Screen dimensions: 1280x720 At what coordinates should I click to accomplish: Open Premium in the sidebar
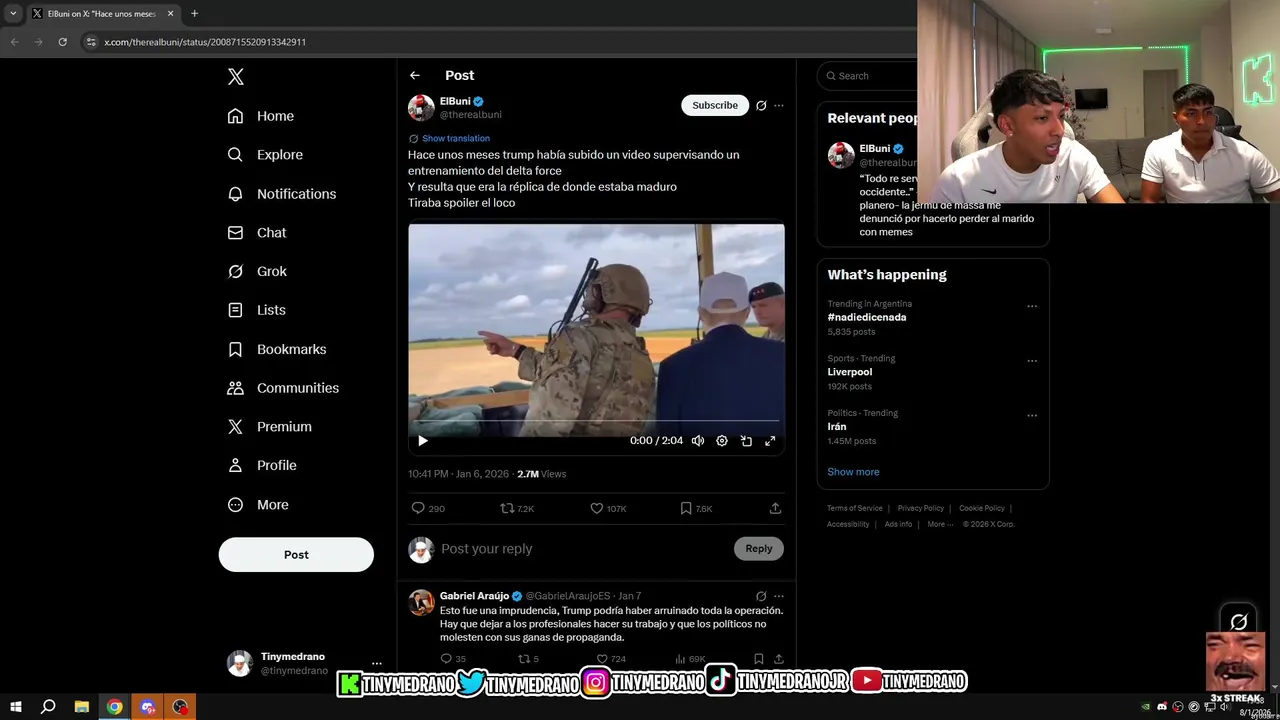tap(270, 427)
